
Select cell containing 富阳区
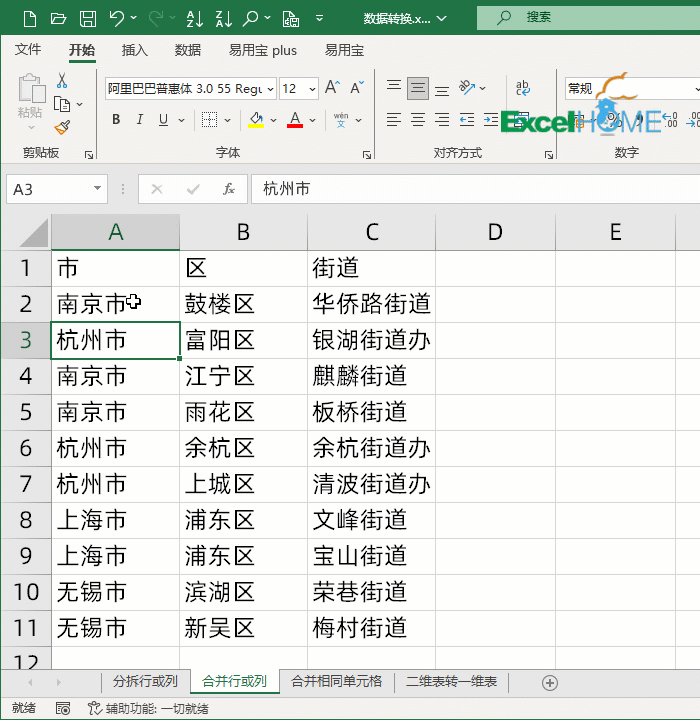[243, 340]
